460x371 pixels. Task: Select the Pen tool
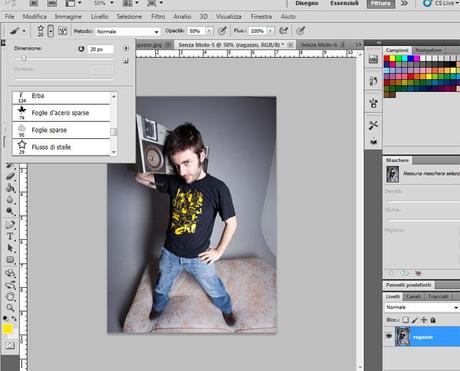(10, 224)
